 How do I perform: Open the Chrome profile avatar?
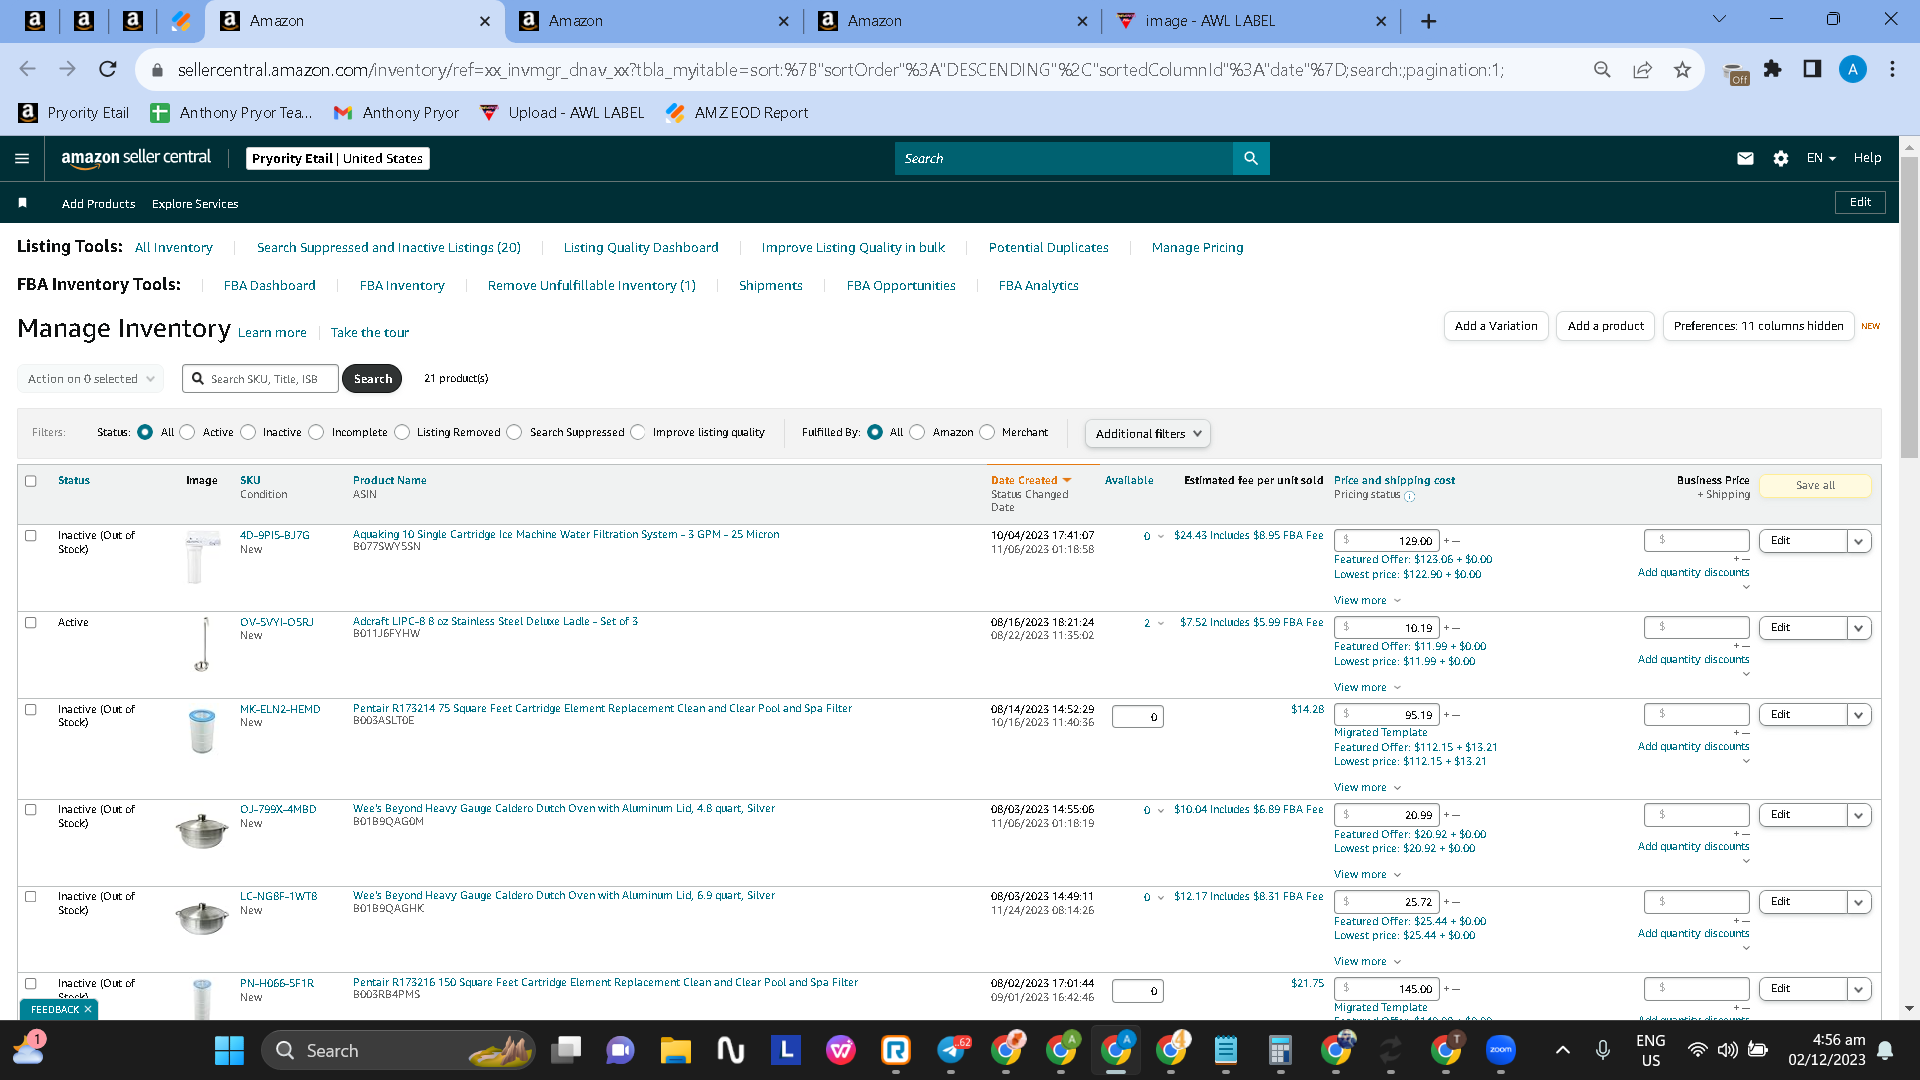tap(1852, 69)
